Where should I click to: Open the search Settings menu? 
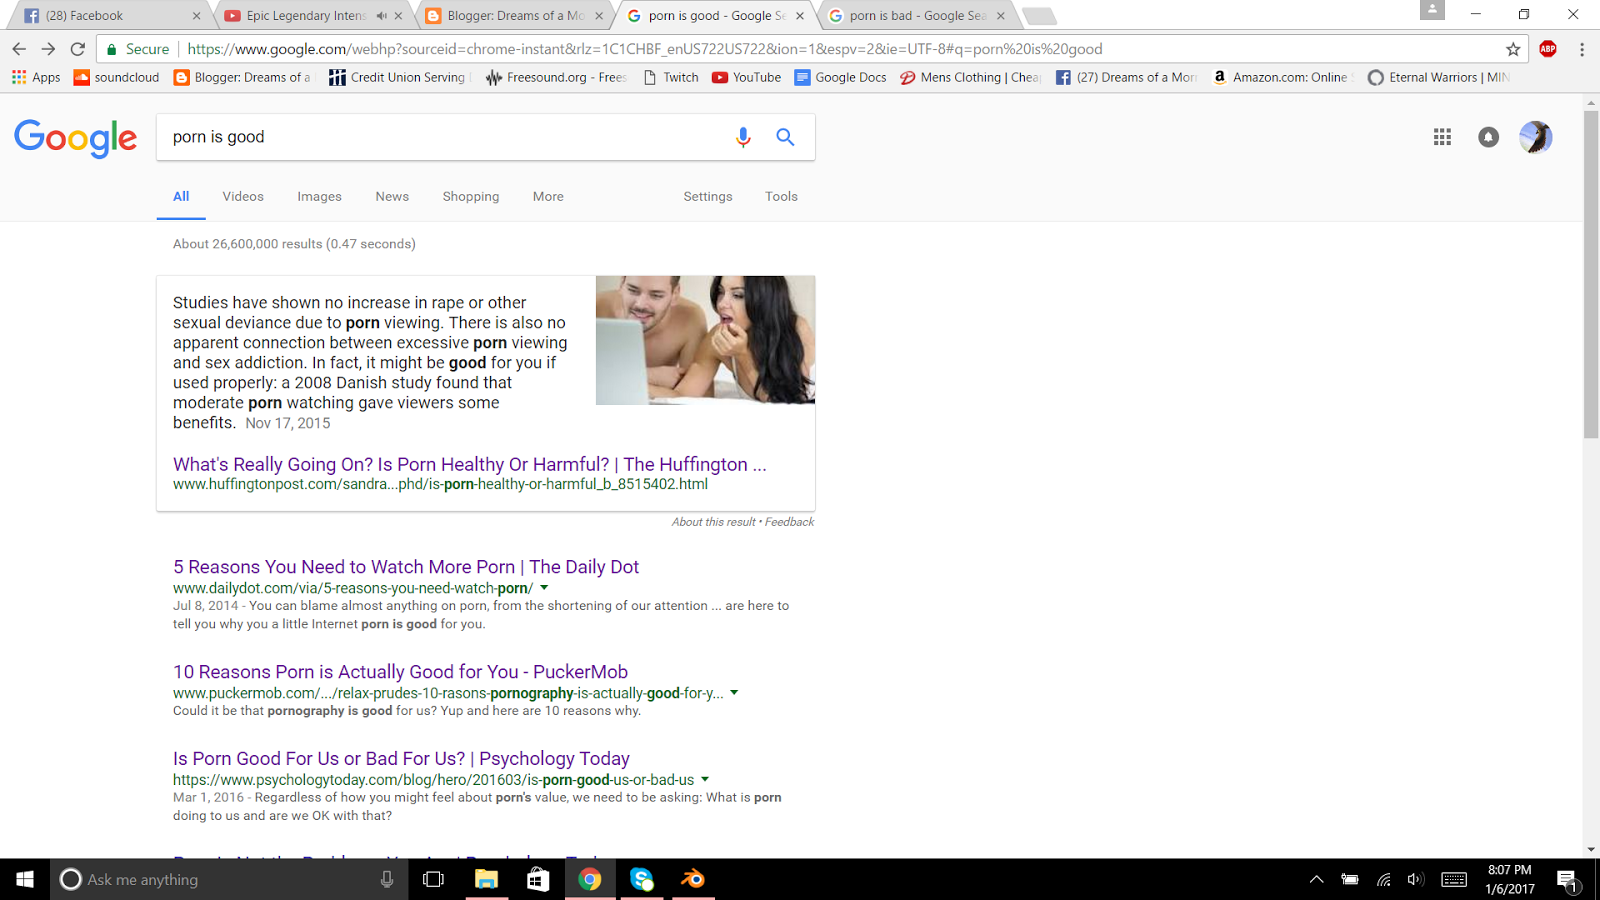(708, 196)
